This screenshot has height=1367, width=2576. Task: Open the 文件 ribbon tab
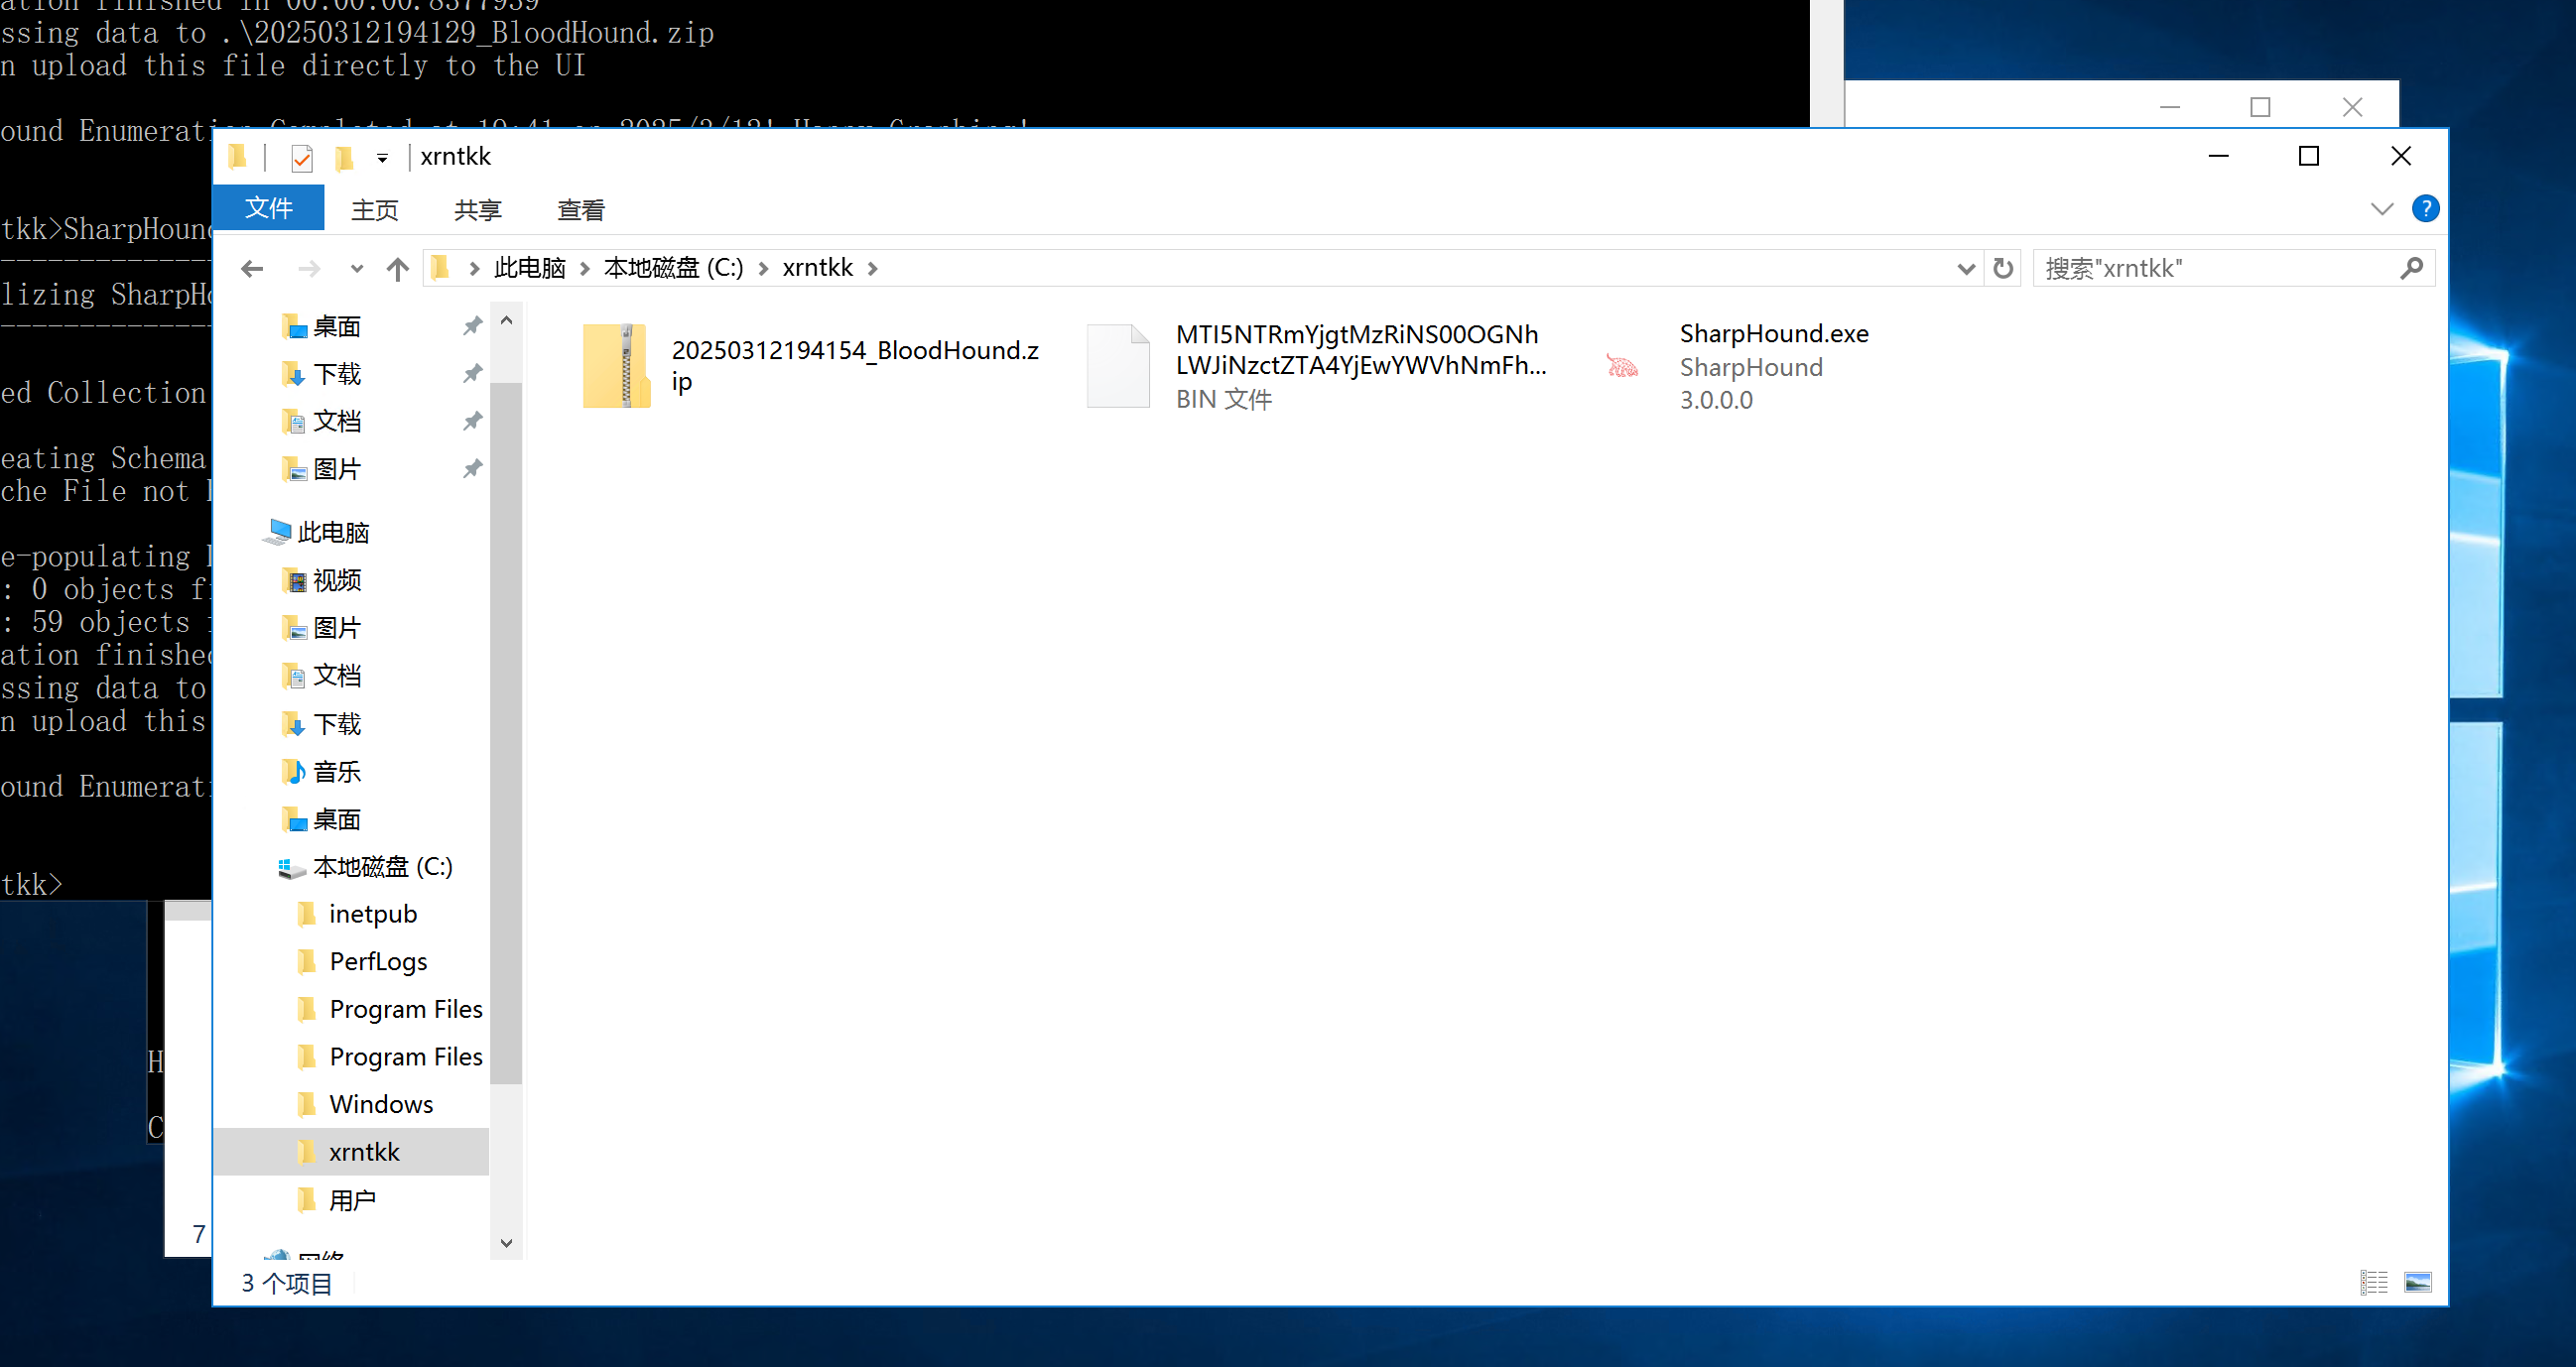click(269, 208)
